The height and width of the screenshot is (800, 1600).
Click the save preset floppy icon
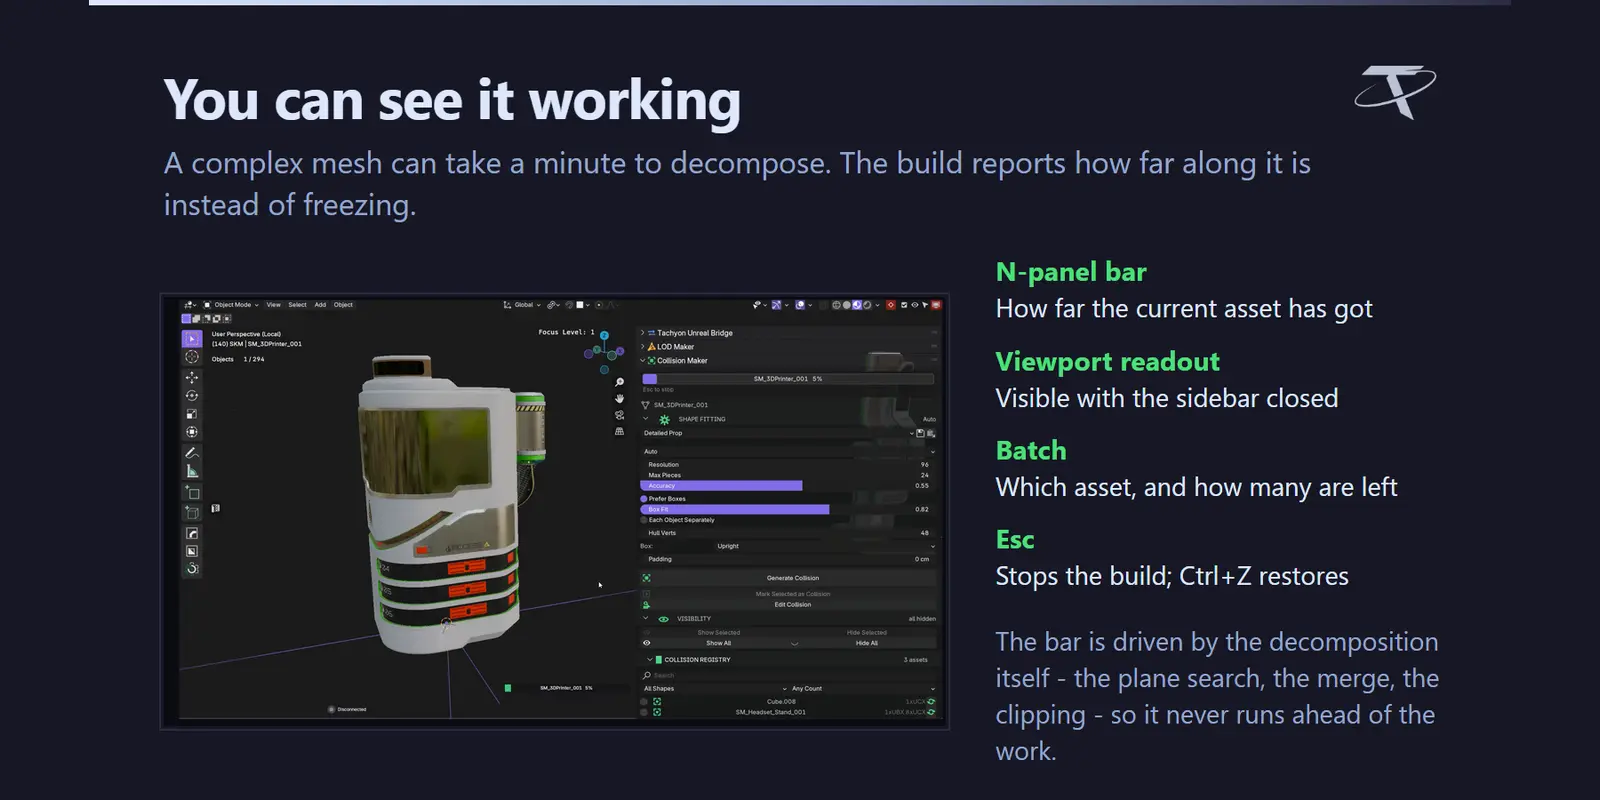(921, 433)
